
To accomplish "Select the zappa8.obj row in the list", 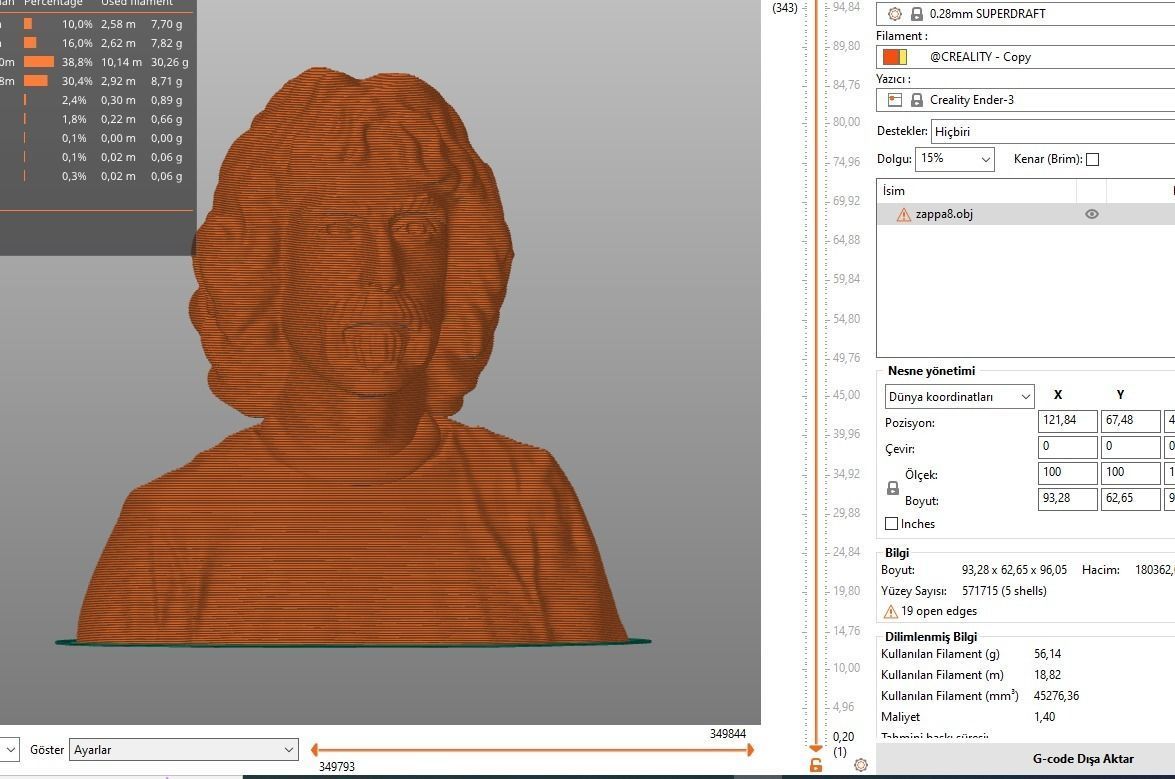I will (x=1026, y=214).
